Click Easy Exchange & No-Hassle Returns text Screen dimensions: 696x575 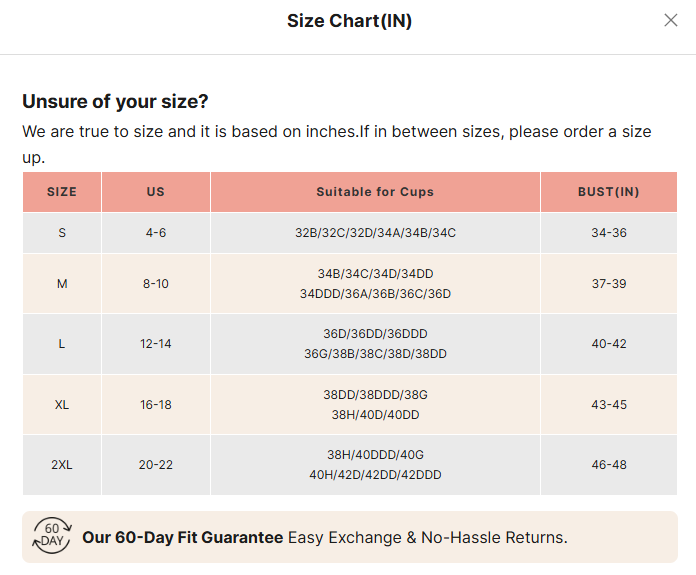[x=427, y=537]
